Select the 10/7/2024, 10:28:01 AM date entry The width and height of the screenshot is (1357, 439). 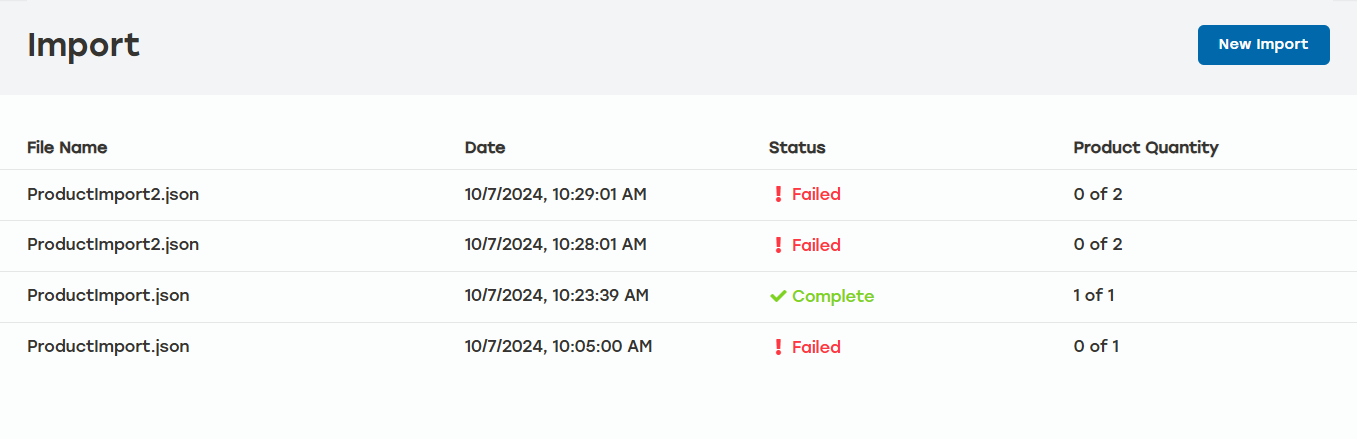[555, 245]
